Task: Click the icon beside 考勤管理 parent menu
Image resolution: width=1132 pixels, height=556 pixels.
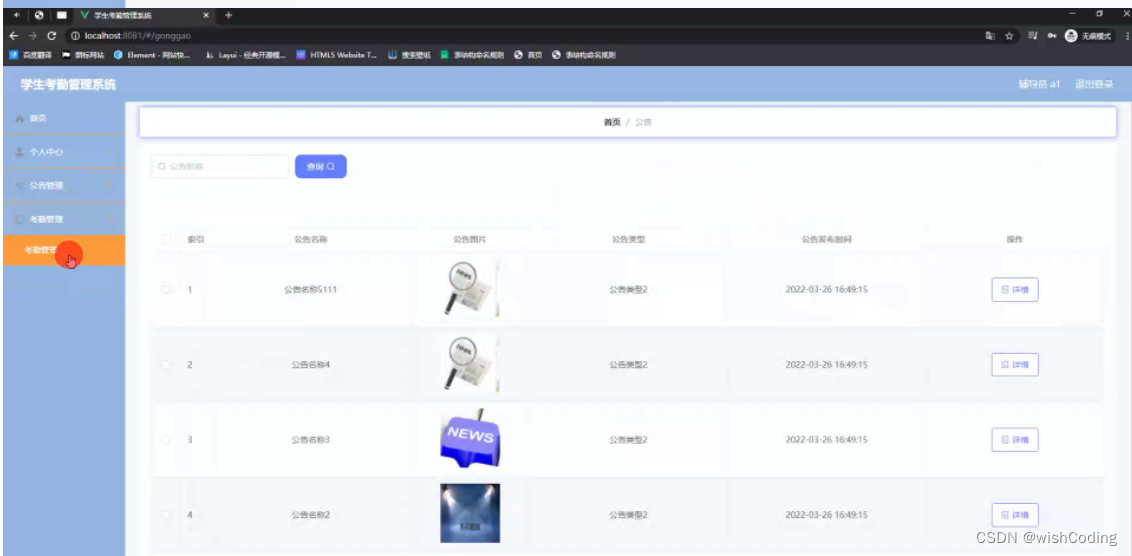Action: 20,219
